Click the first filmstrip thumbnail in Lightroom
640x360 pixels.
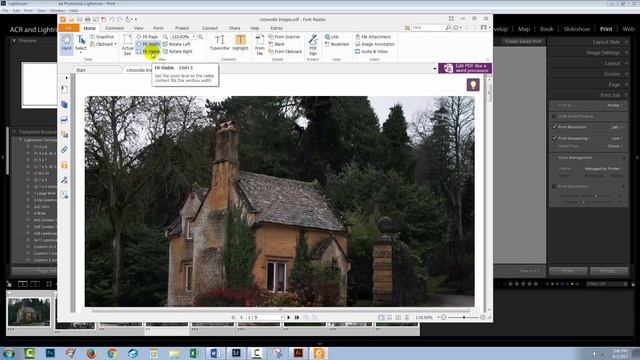(29, 312)
